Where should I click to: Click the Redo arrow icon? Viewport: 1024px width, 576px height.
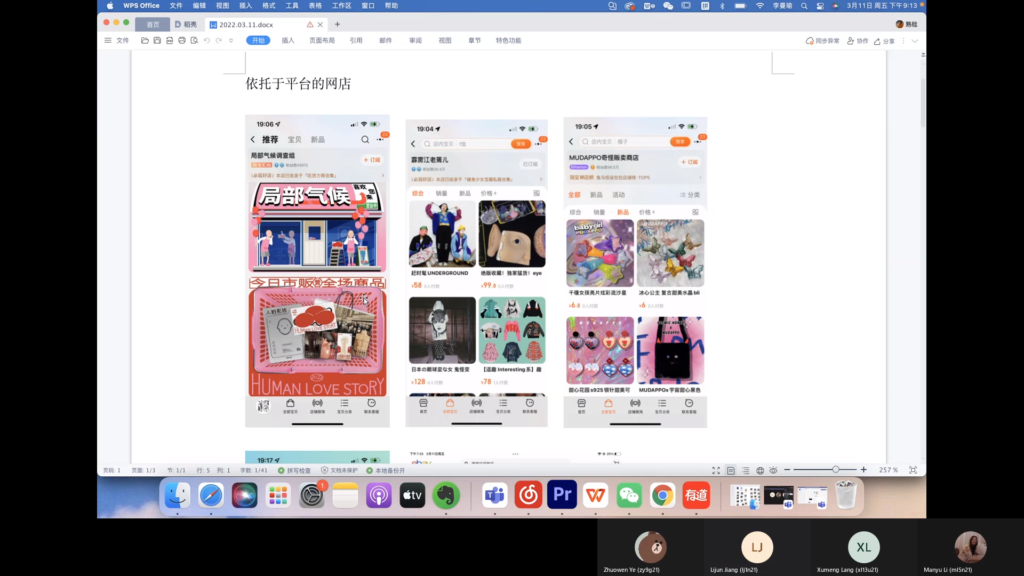pos(219,40)
